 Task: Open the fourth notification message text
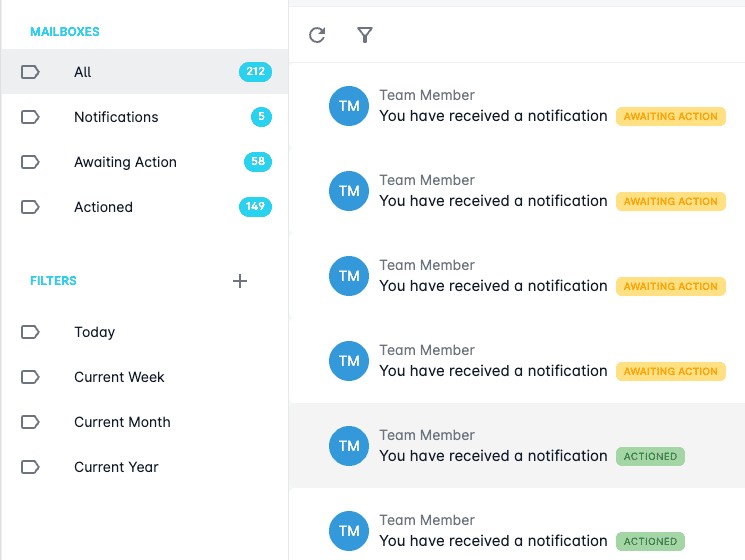(x=493, y=371)
